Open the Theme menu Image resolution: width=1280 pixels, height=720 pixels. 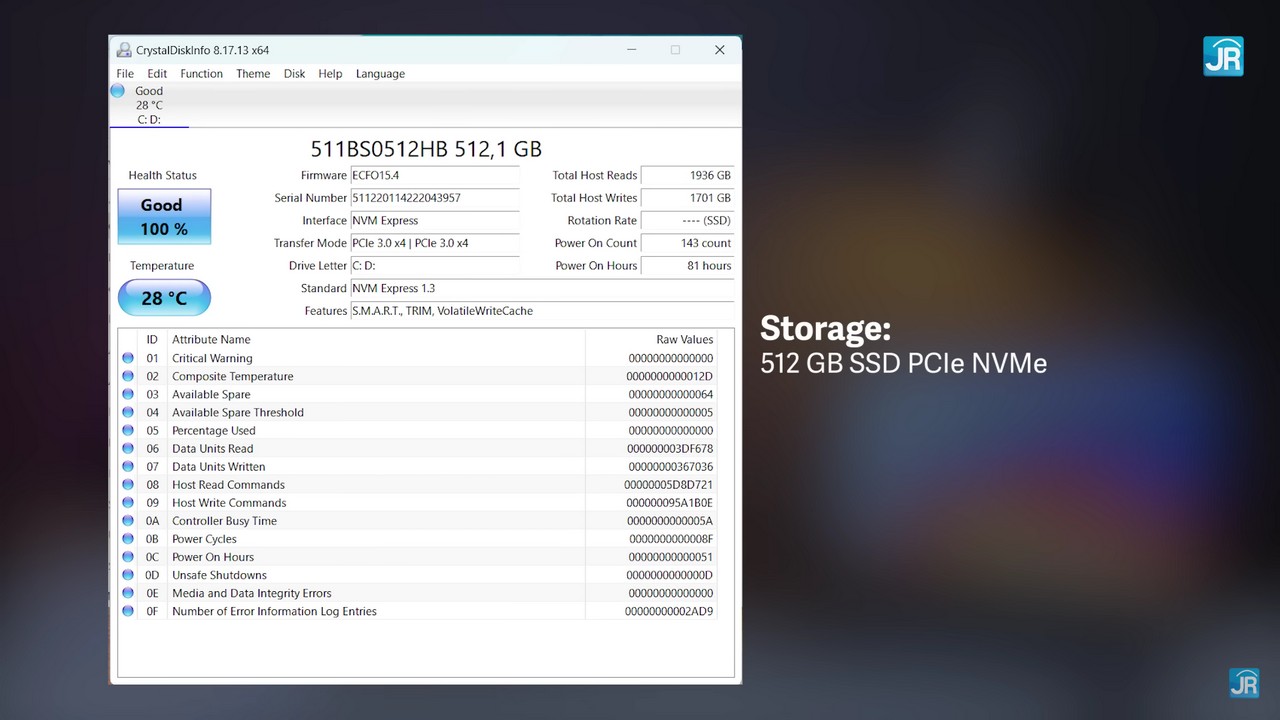(253, 74)
